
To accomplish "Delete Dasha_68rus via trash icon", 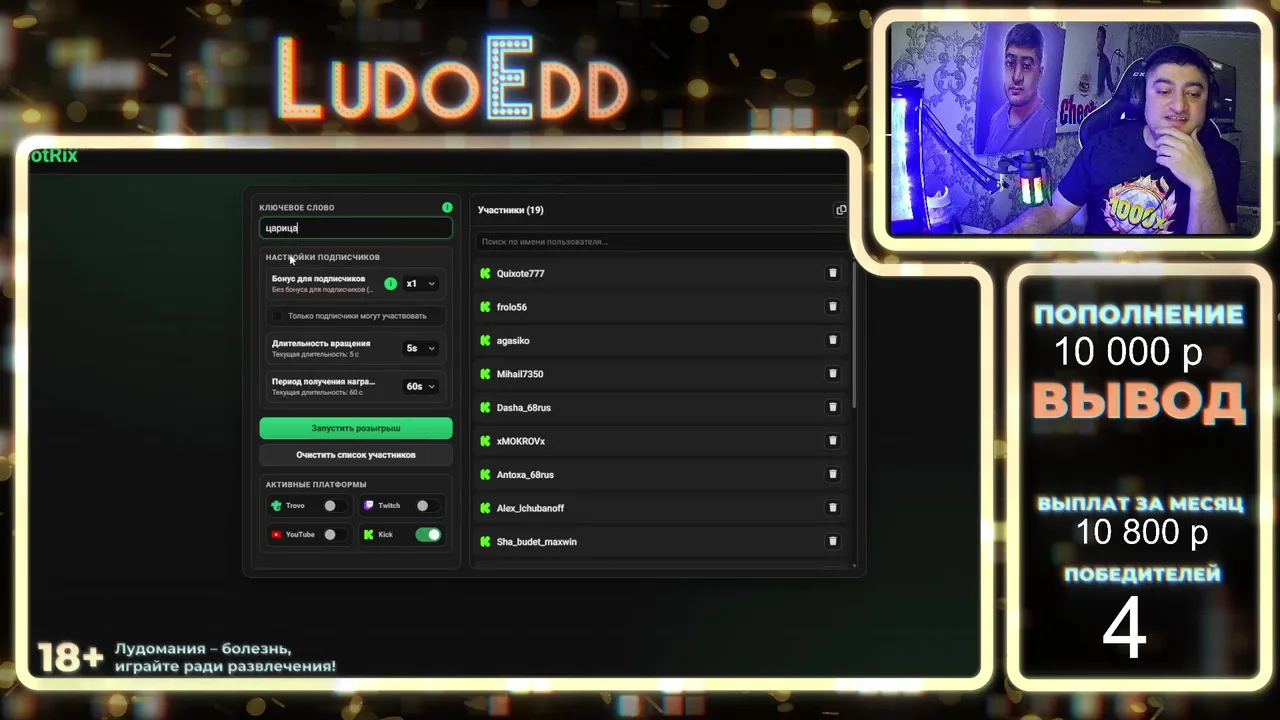I will (x=832, y=407).
